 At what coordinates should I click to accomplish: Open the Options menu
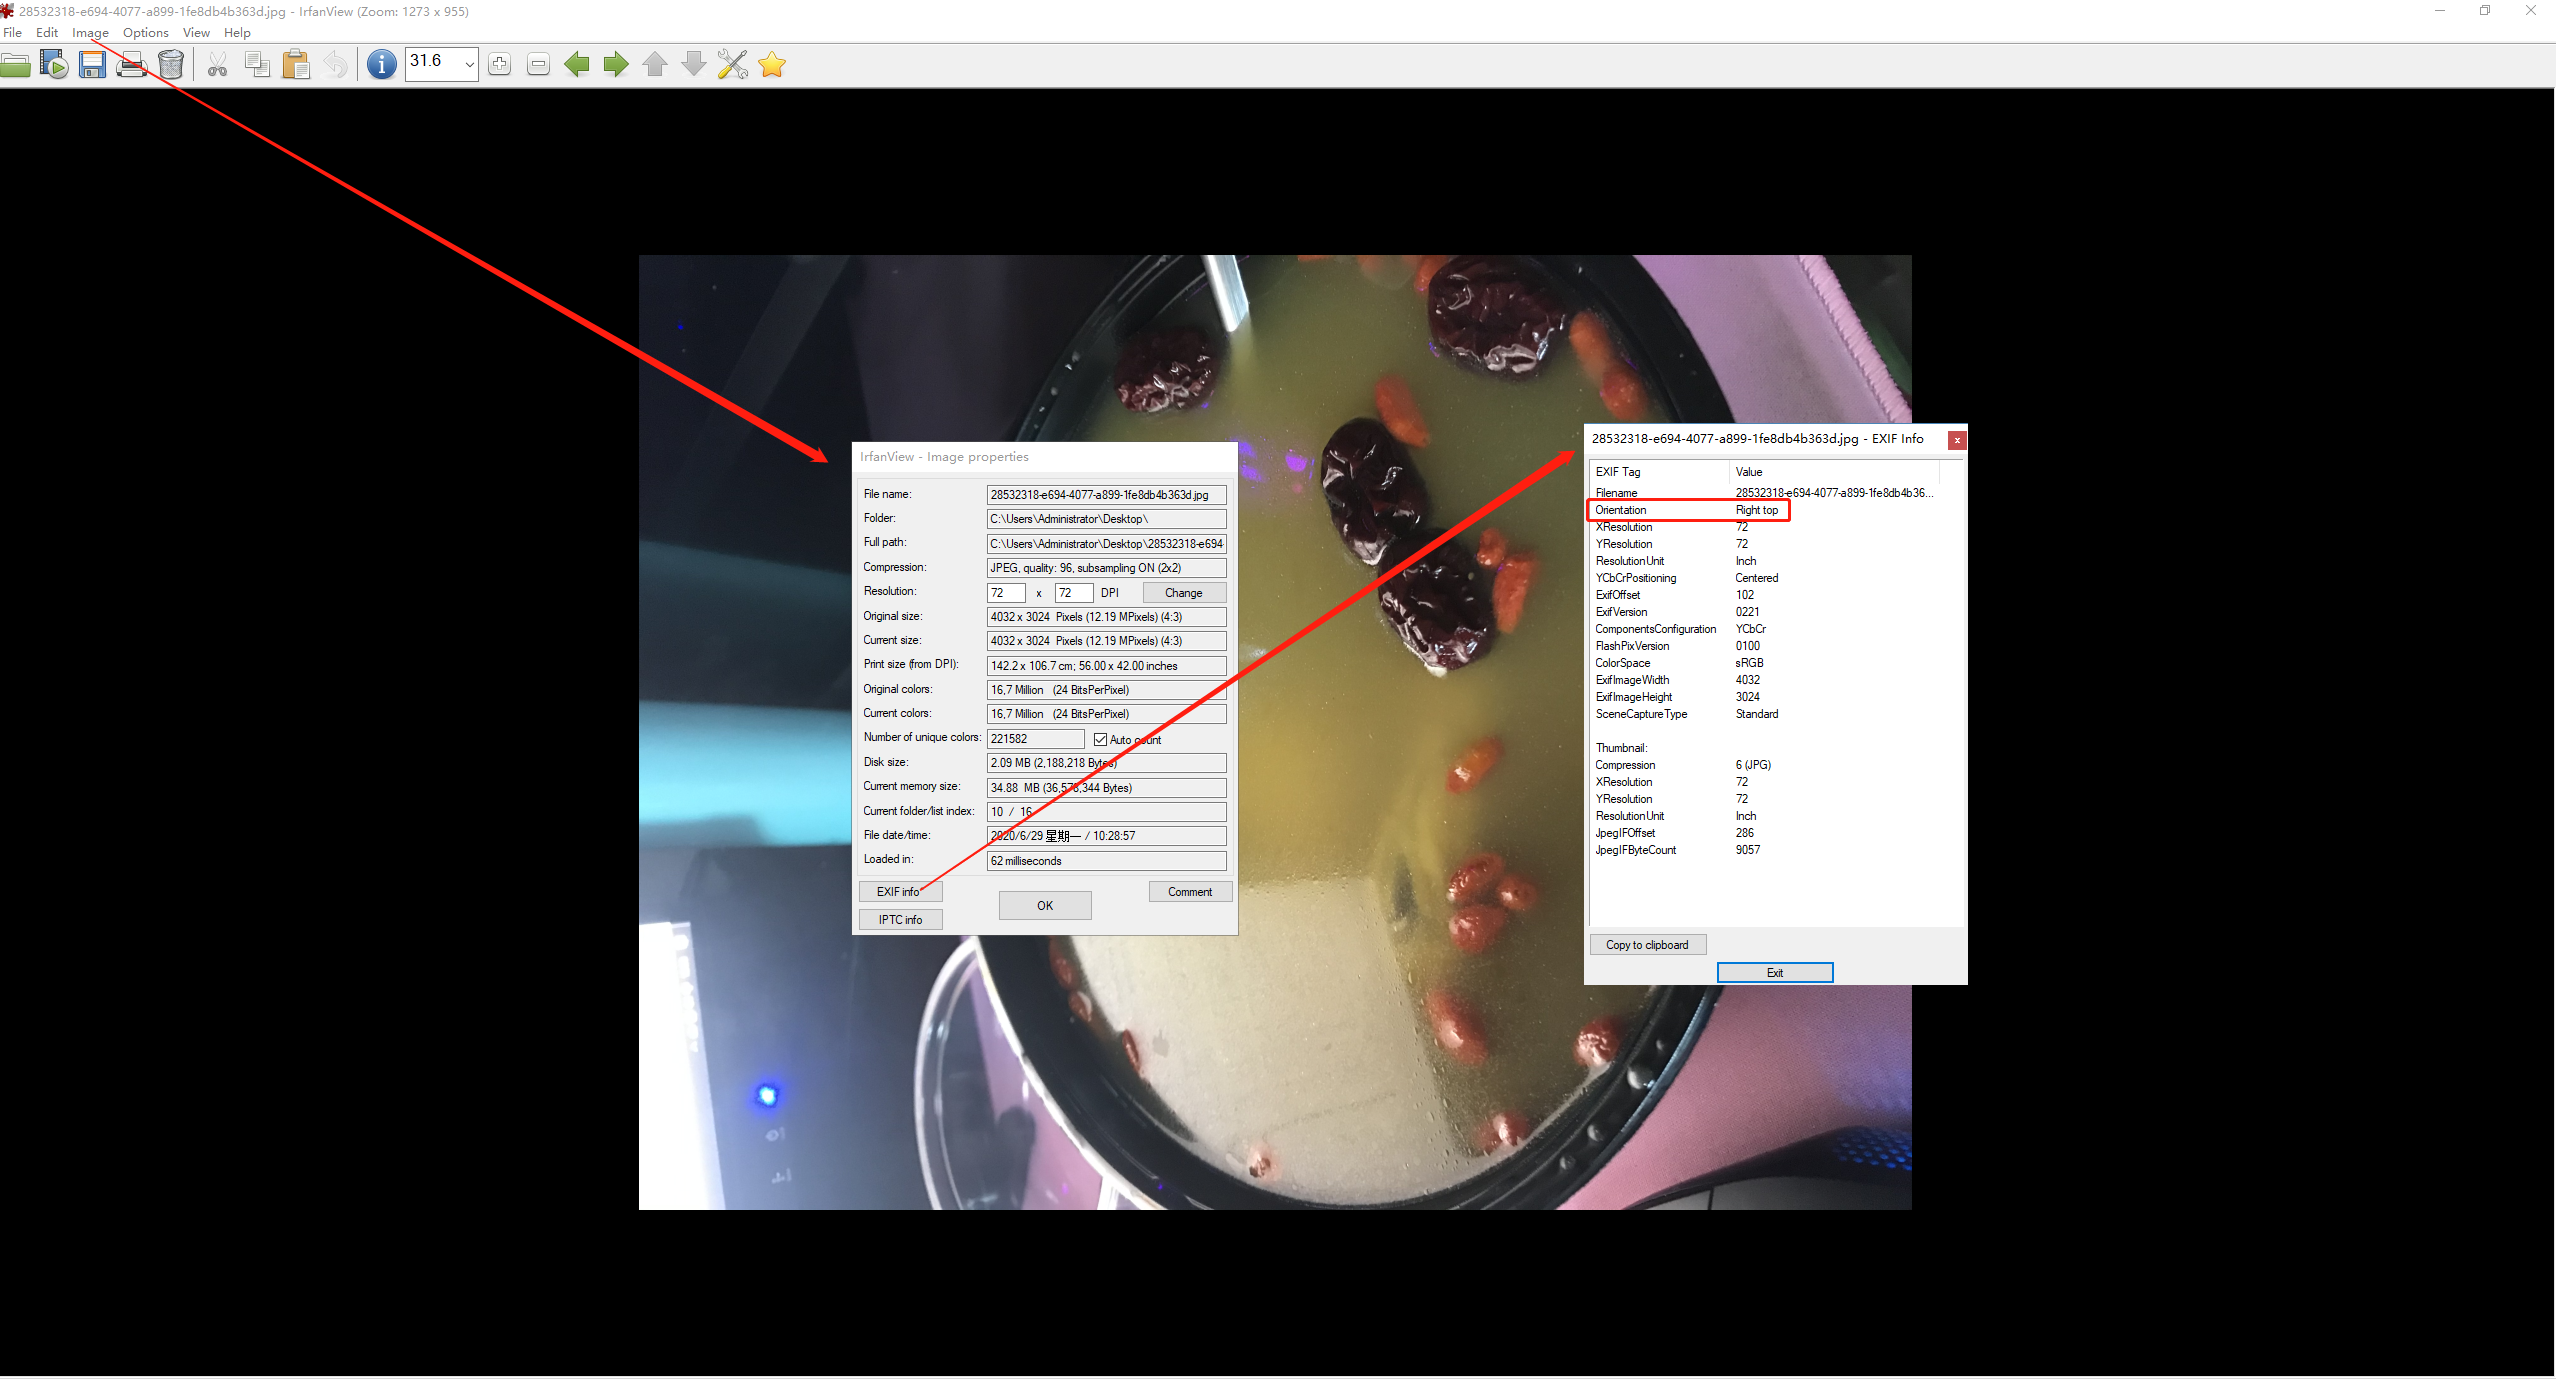coord(145,33)
